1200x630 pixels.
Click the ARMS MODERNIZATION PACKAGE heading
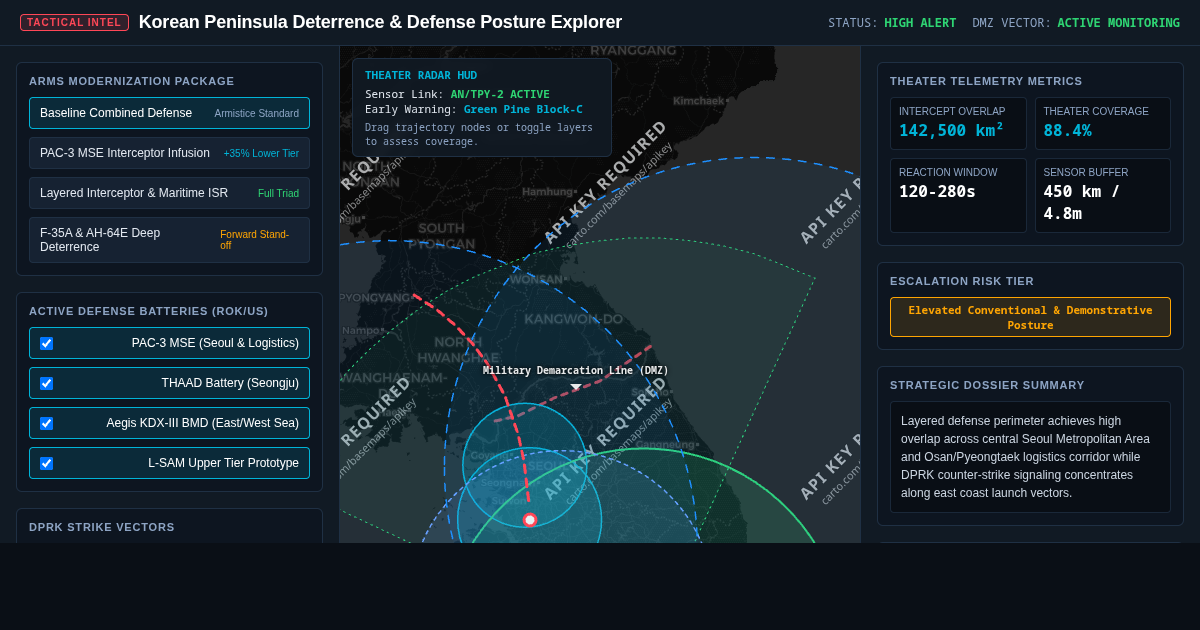[132, 81]
